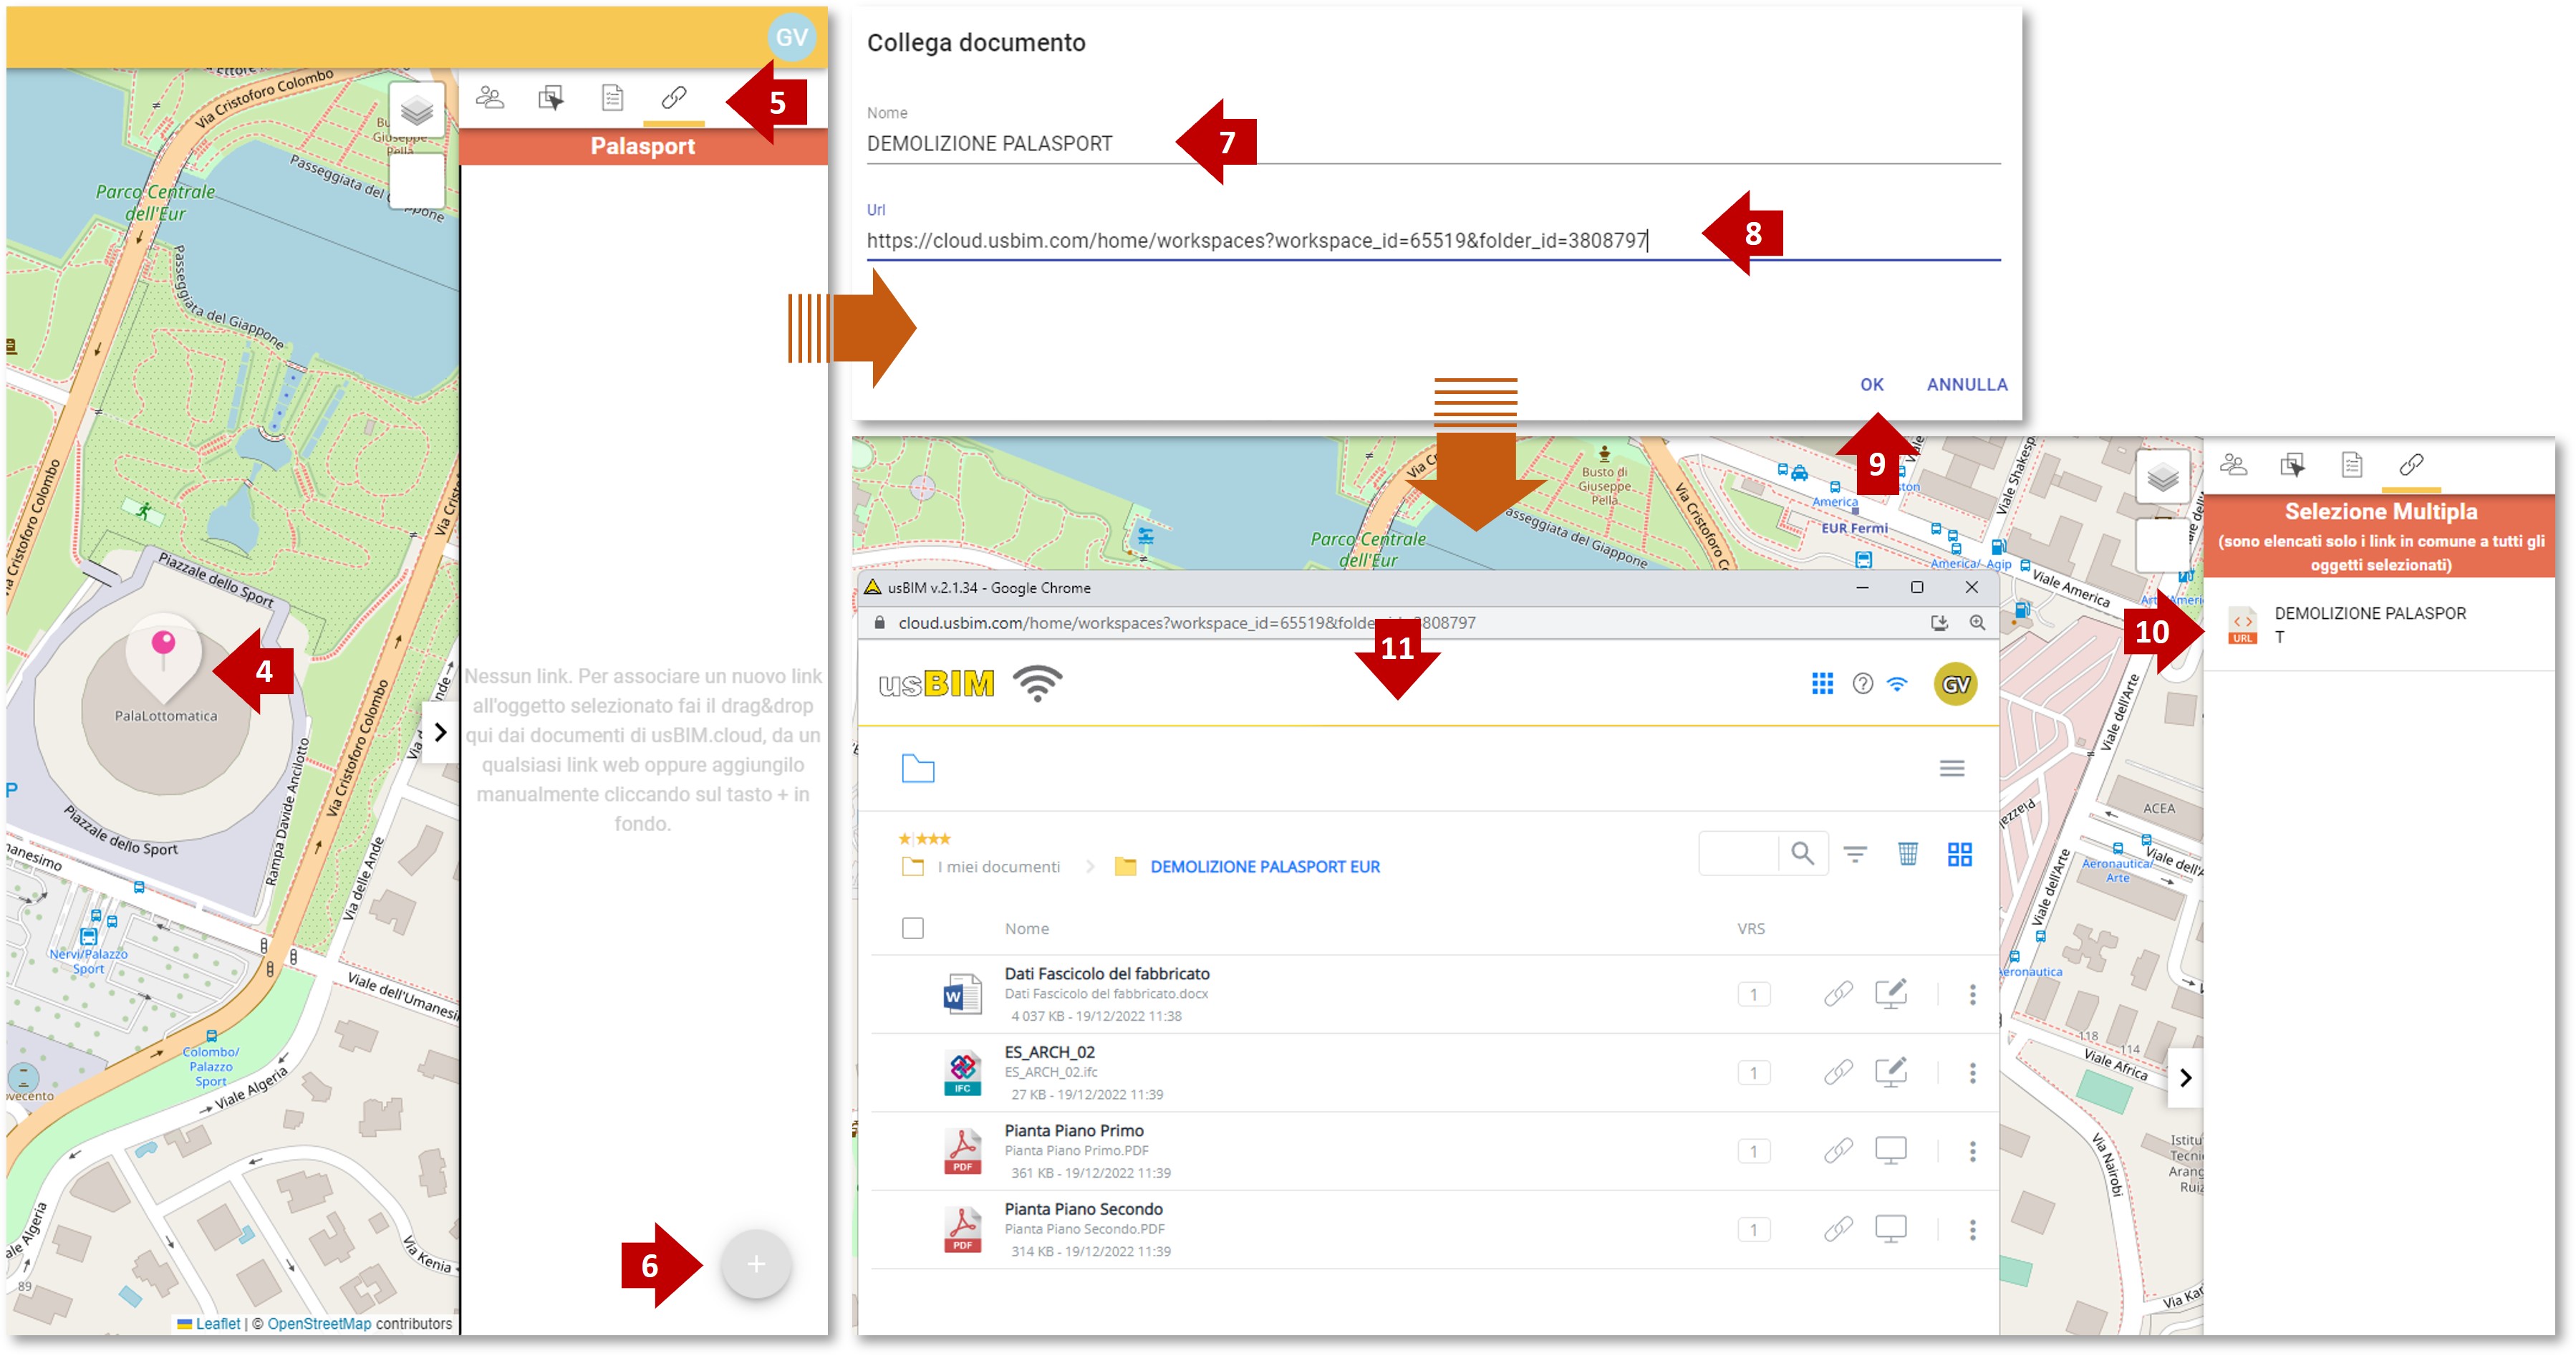Viewport: 2576px width, 1356px height.
Task: Open the version 1 badge of Pianta Piano Primo
Action: point(1753,1151)
